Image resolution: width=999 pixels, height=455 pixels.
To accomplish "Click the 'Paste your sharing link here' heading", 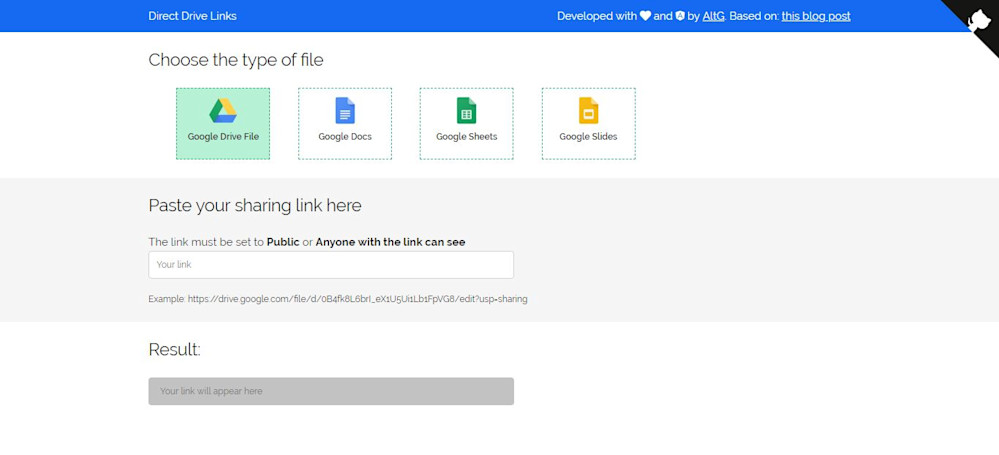I will (x=255, y=206).
